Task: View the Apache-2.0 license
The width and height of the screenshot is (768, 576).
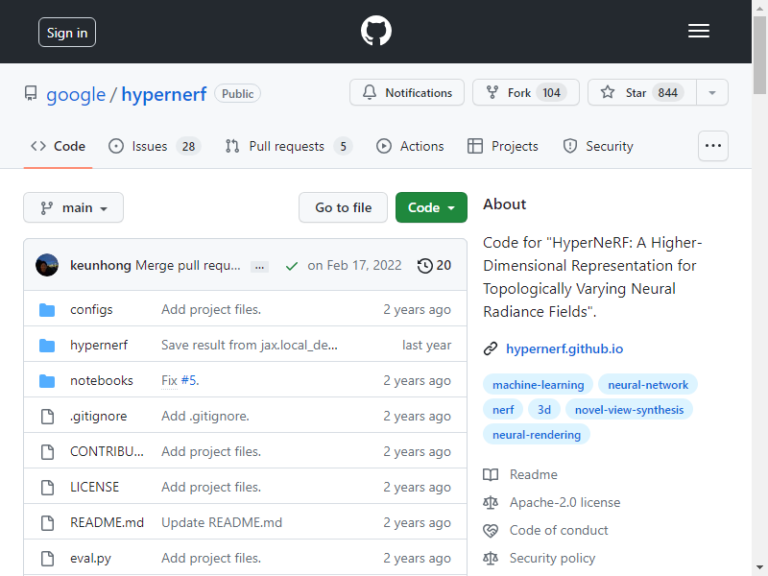Action: pyautogui.click(x=565, y=502)
